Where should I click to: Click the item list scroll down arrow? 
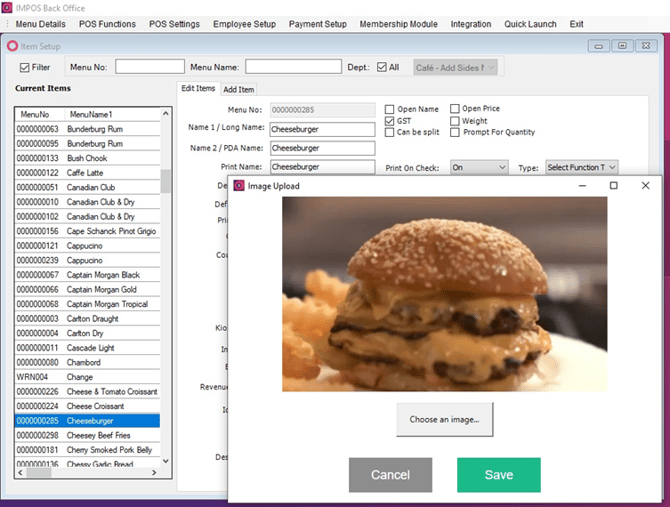(x=166, y=461)
